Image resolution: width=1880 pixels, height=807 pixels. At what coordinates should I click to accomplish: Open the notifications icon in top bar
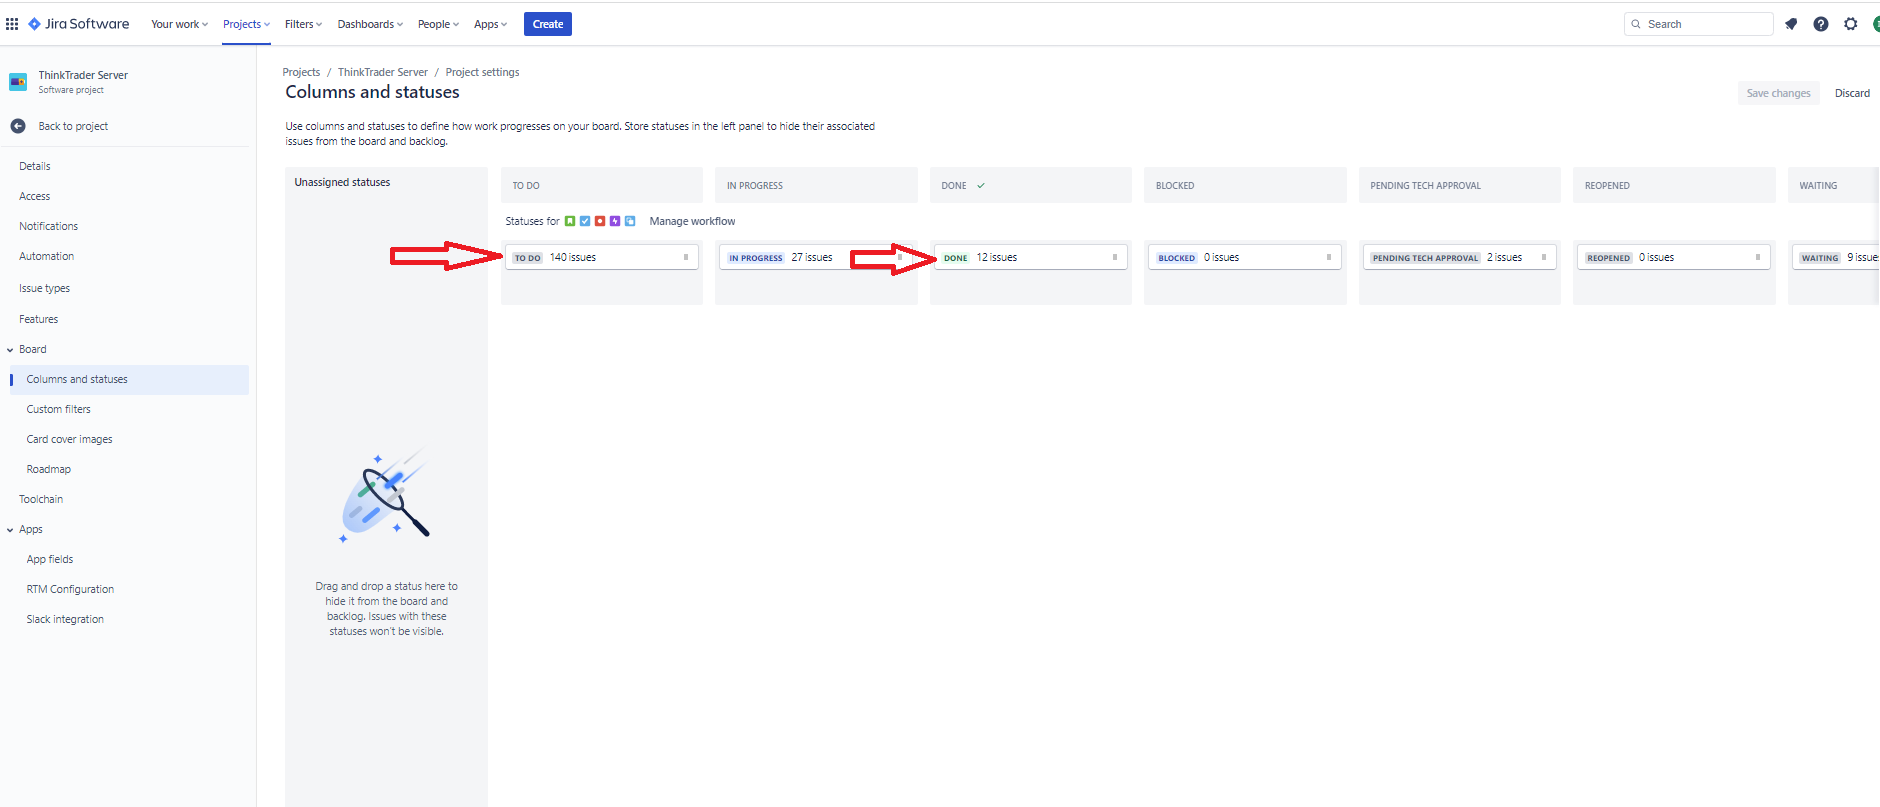(x=1791, y=24)
